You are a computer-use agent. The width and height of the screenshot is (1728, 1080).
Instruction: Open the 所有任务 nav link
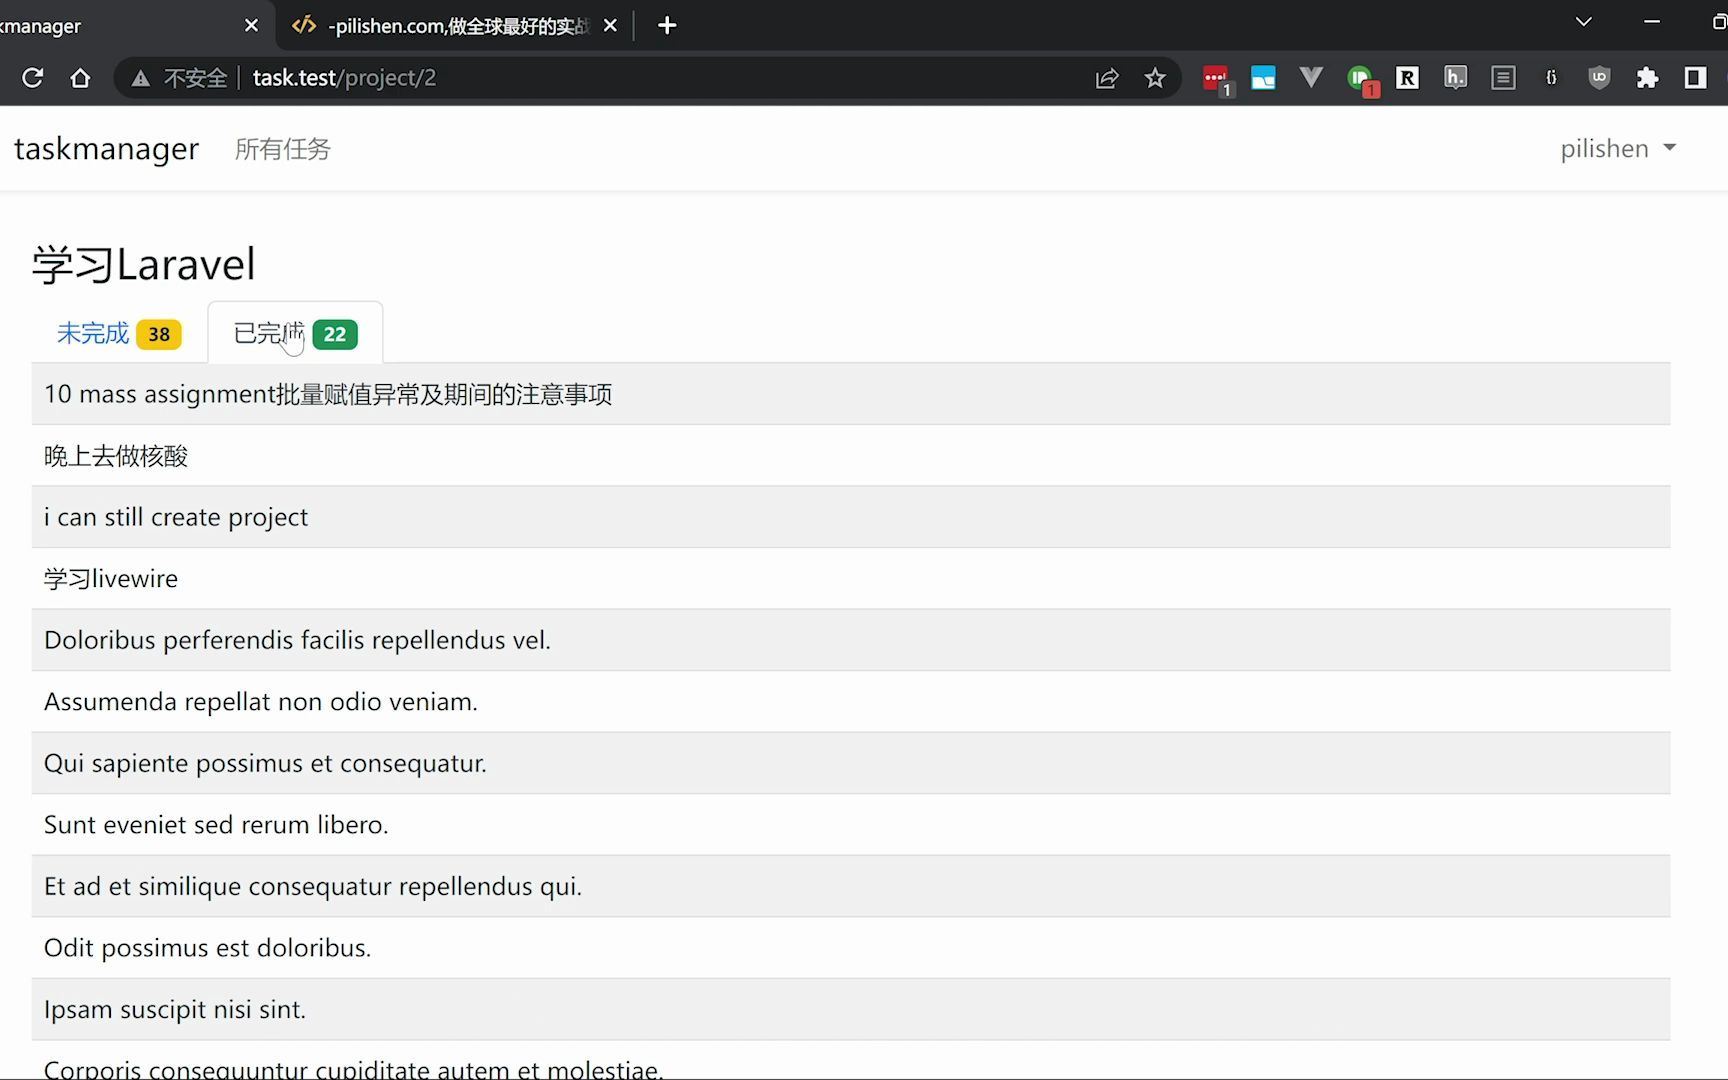[x=282, y=149]
